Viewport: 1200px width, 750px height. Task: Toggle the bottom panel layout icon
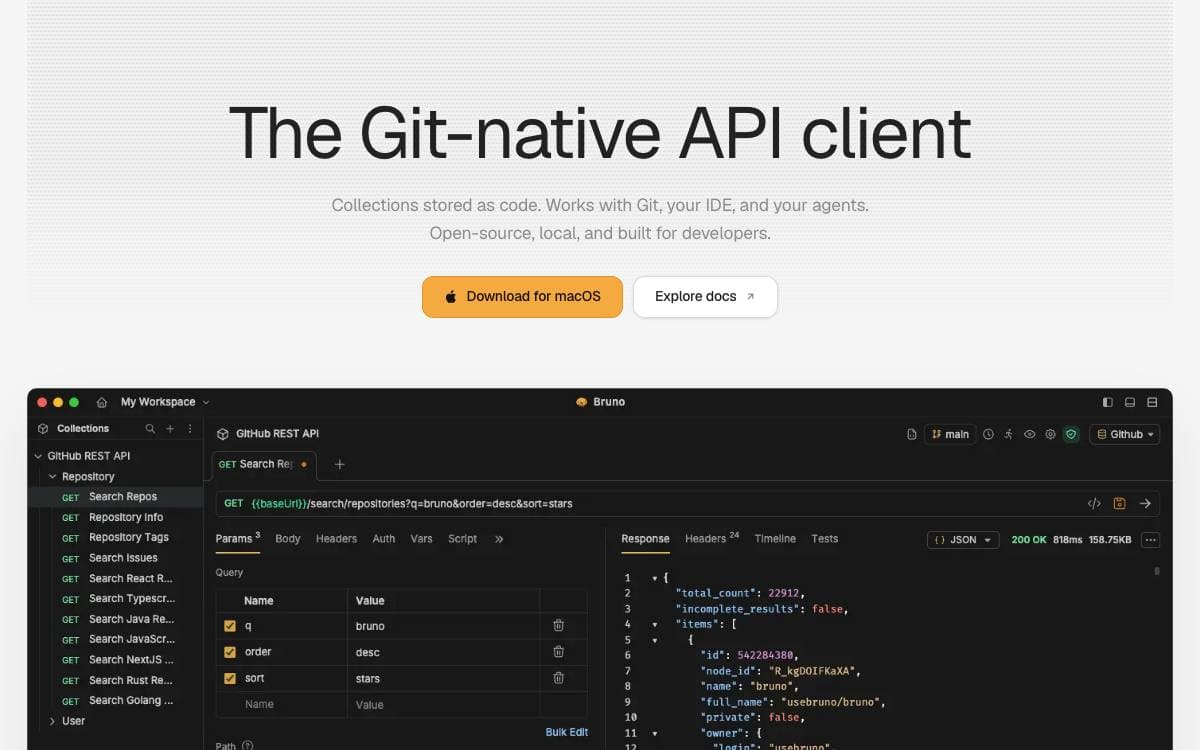tap(1130, 402)
